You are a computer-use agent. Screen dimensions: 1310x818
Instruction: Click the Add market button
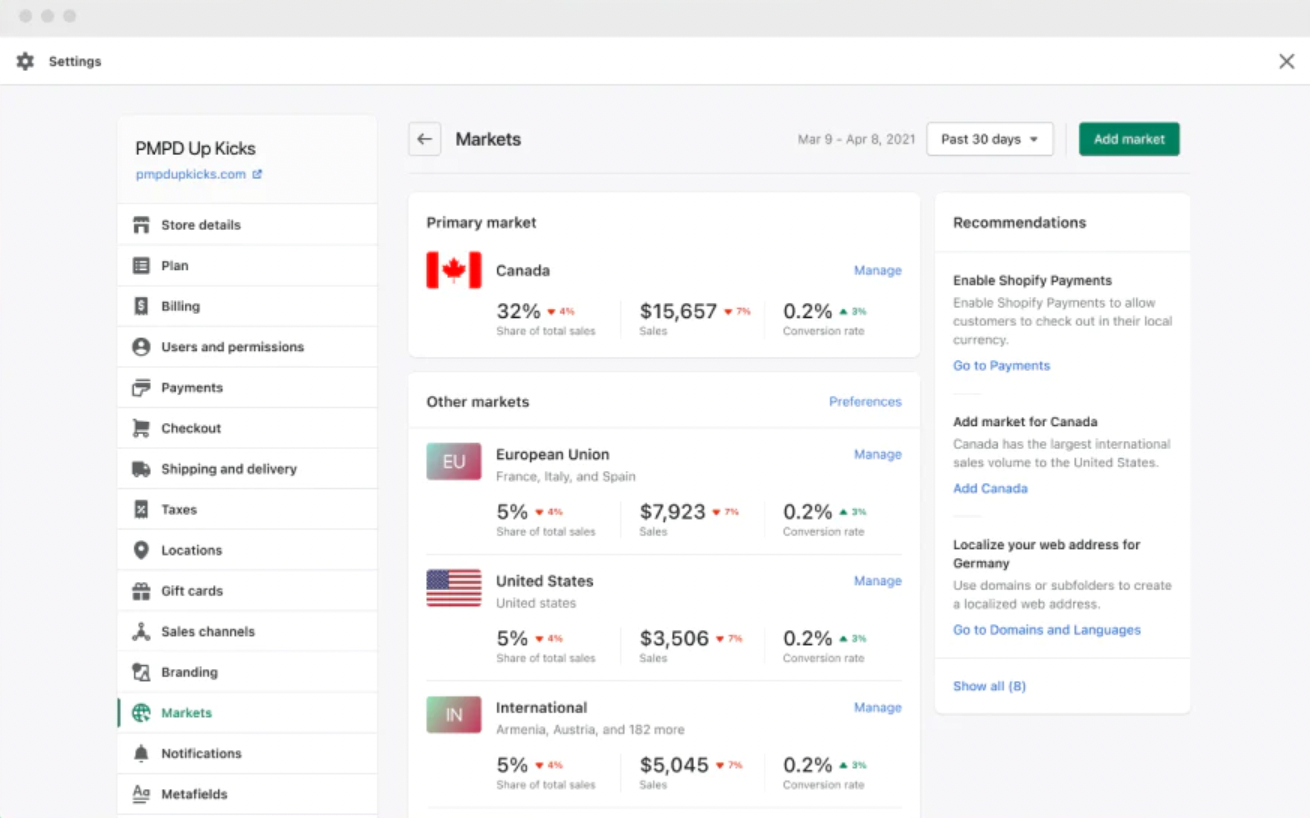pos(1129,139)
